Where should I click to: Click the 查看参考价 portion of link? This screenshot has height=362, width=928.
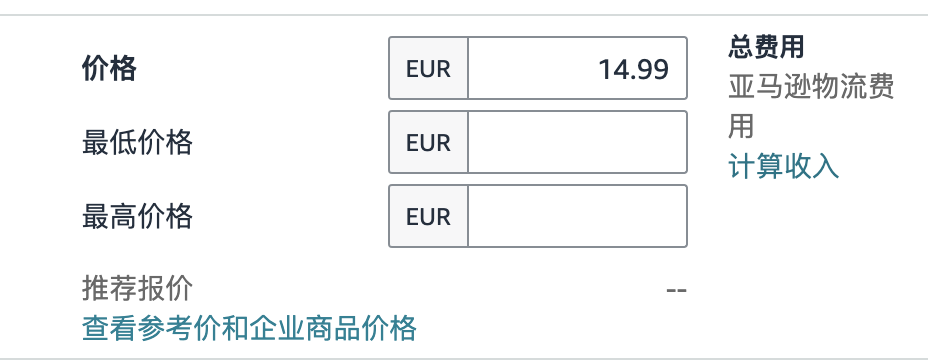click(x=151, y=328)
